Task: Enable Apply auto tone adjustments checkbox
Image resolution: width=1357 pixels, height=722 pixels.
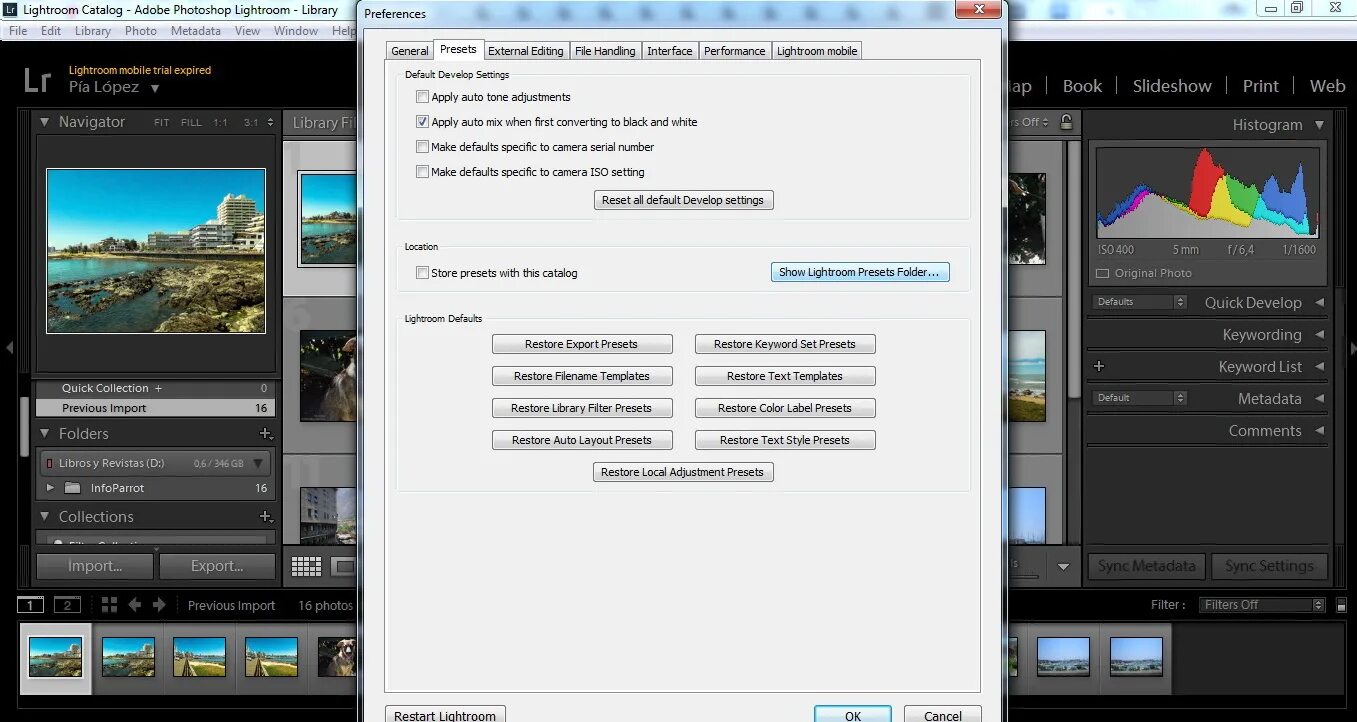Action: [x=422, y=97]
